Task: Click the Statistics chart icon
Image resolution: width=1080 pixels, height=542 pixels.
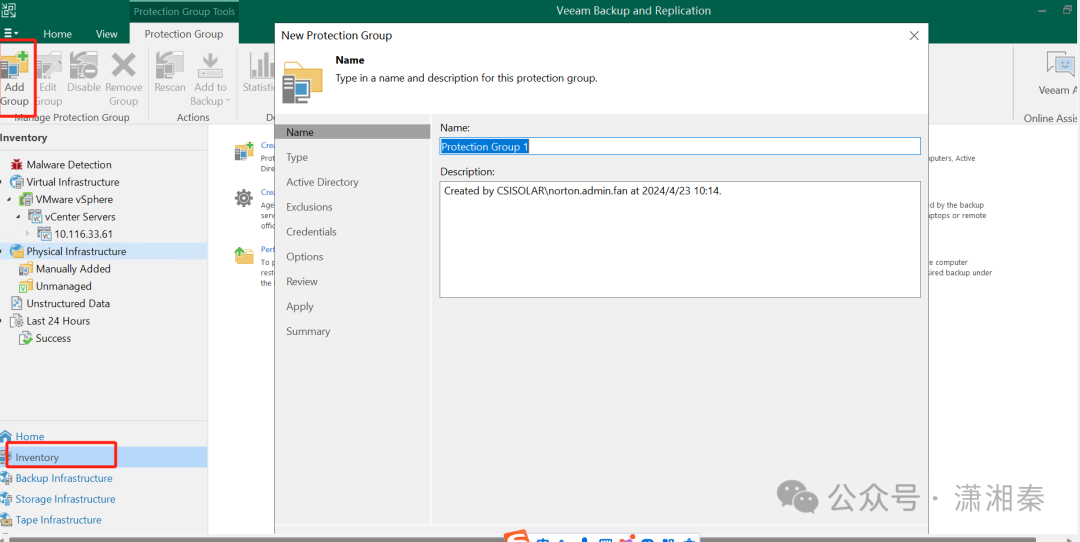Action: pos(262,65)
